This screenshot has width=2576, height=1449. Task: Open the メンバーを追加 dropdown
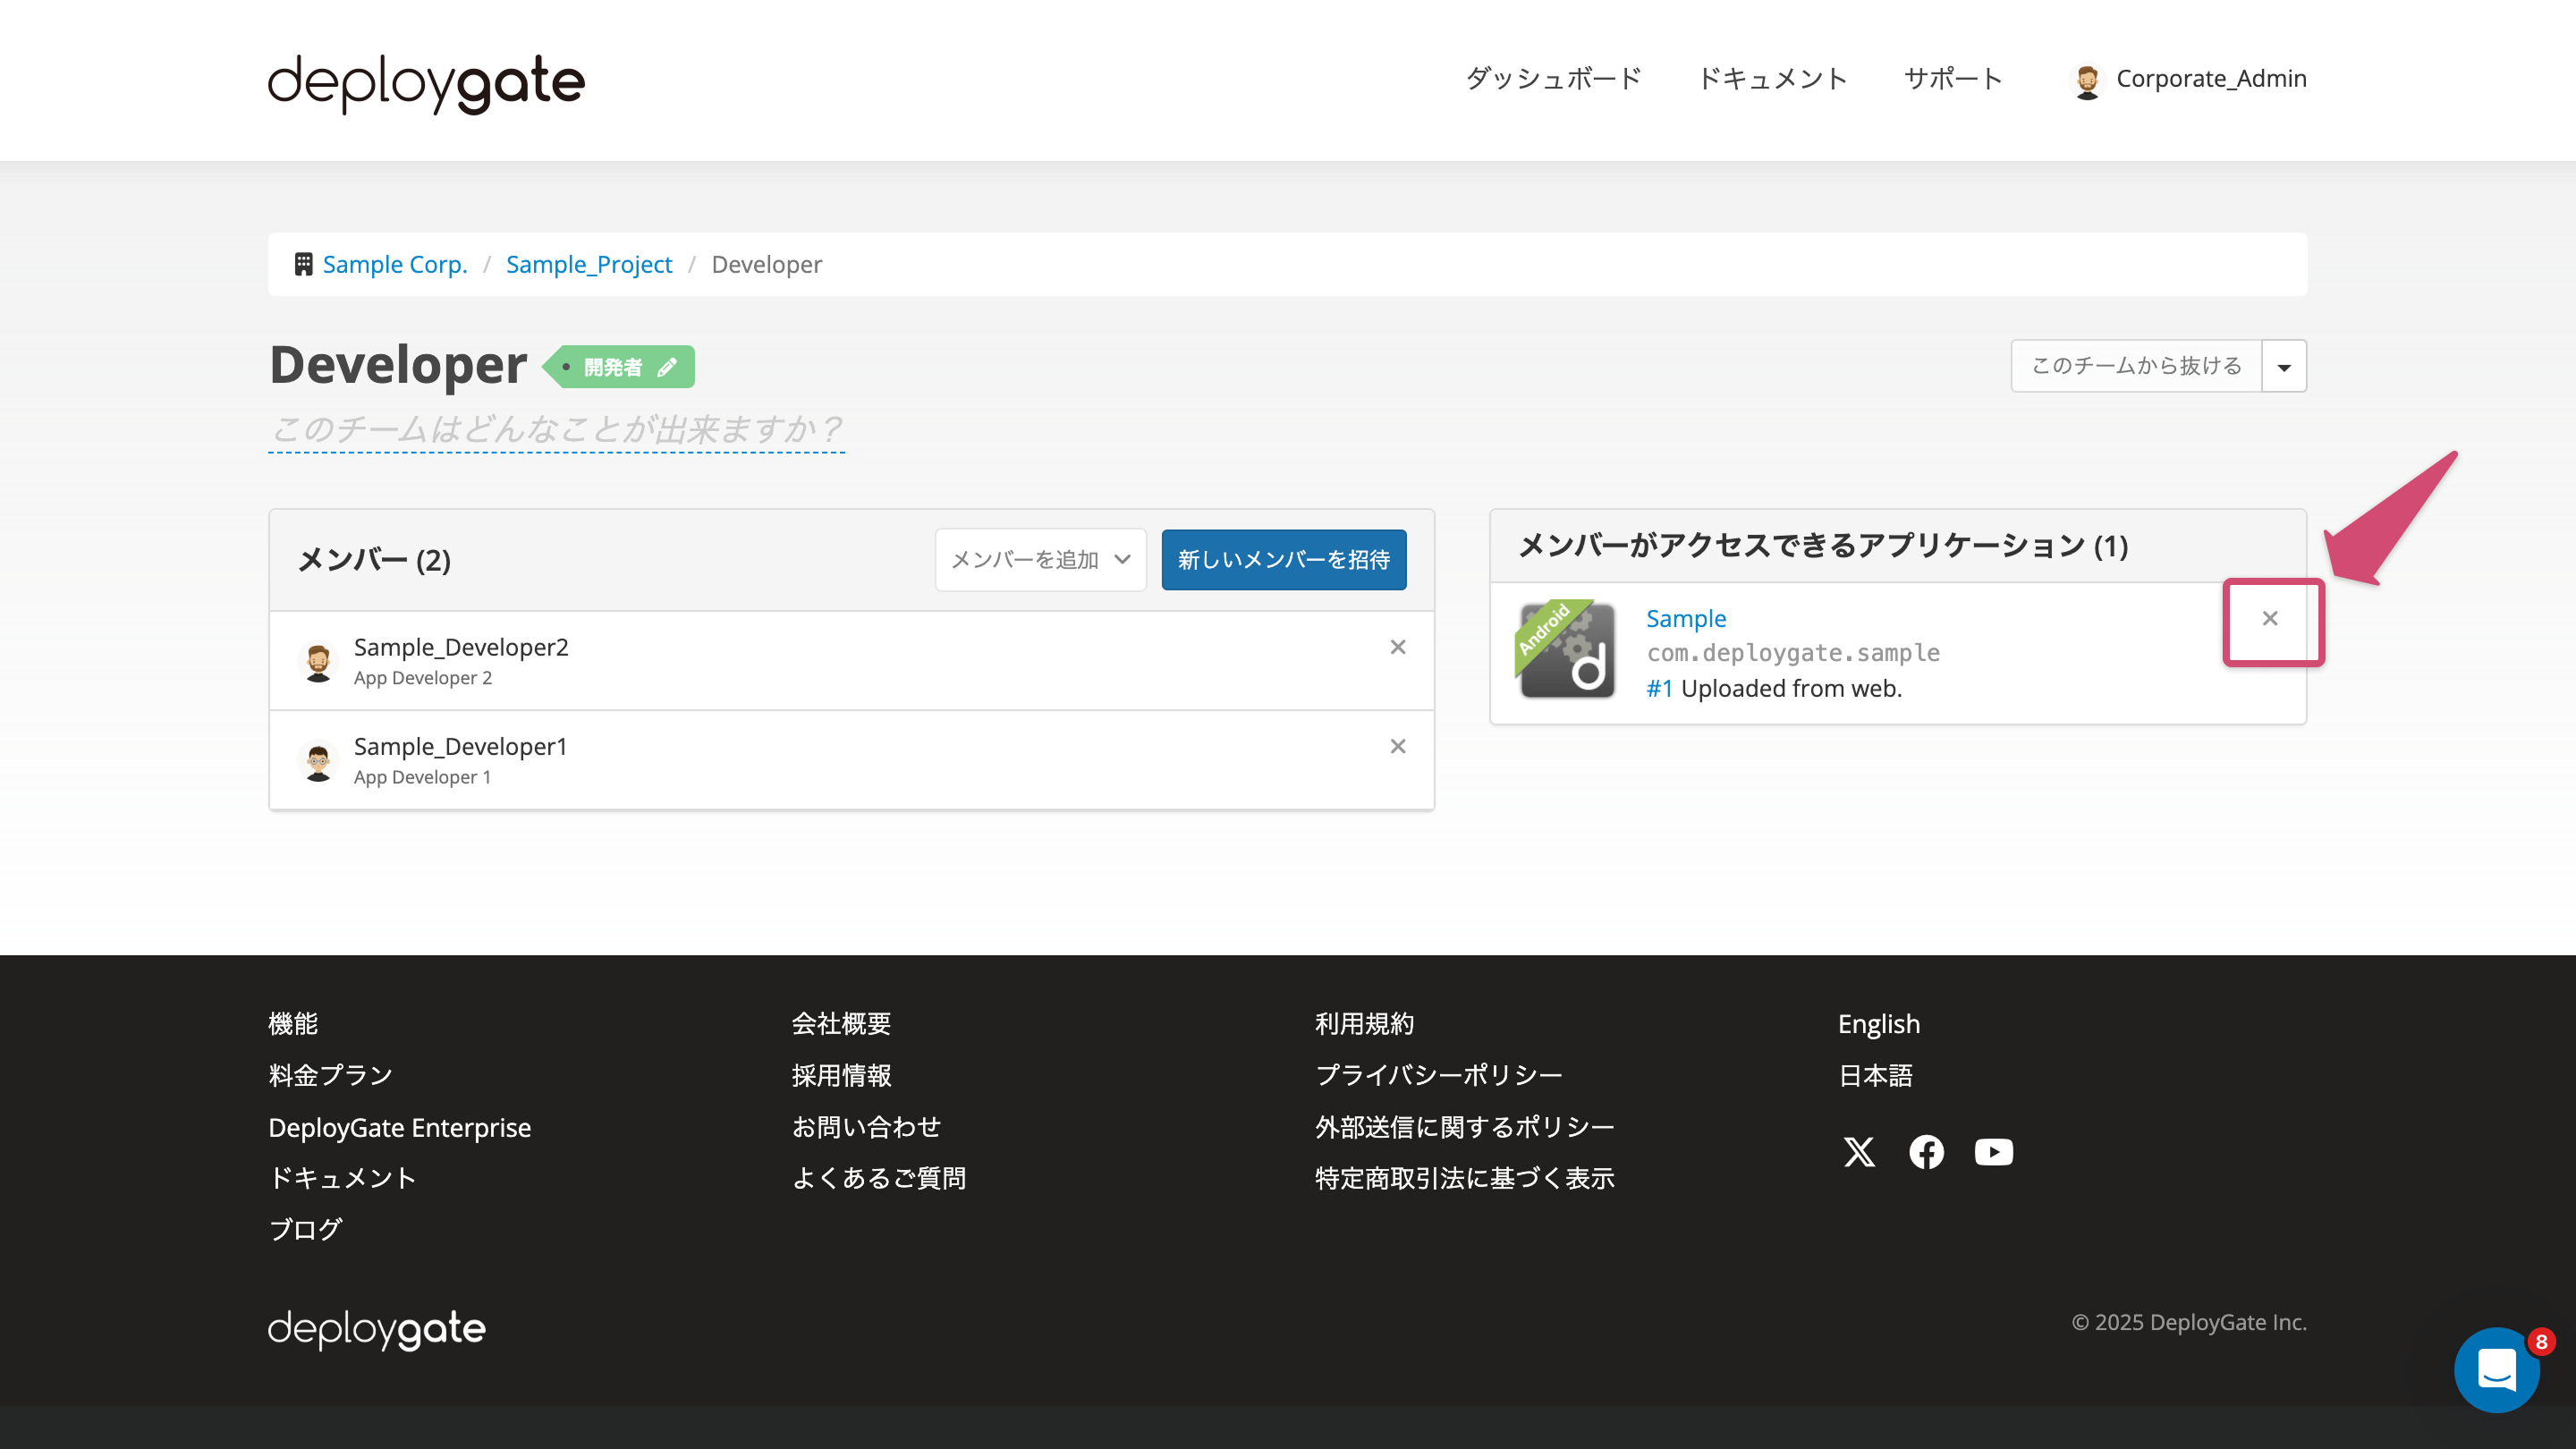[1040, 560]
